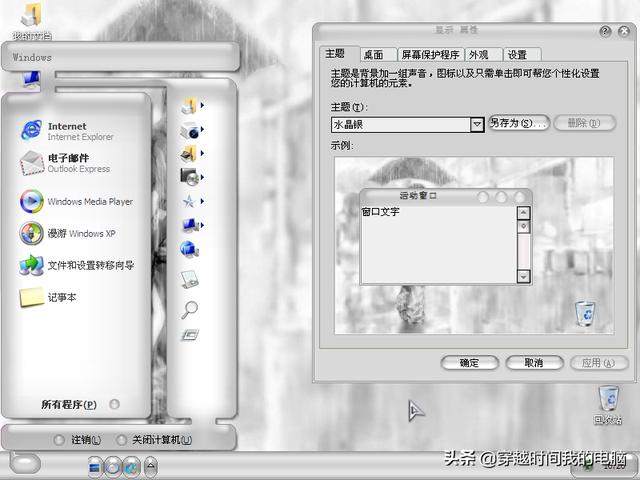This screenshot has width=640, height=480.
Task: Click the preview scrollbar down arrow
Action: pos(523,276)
